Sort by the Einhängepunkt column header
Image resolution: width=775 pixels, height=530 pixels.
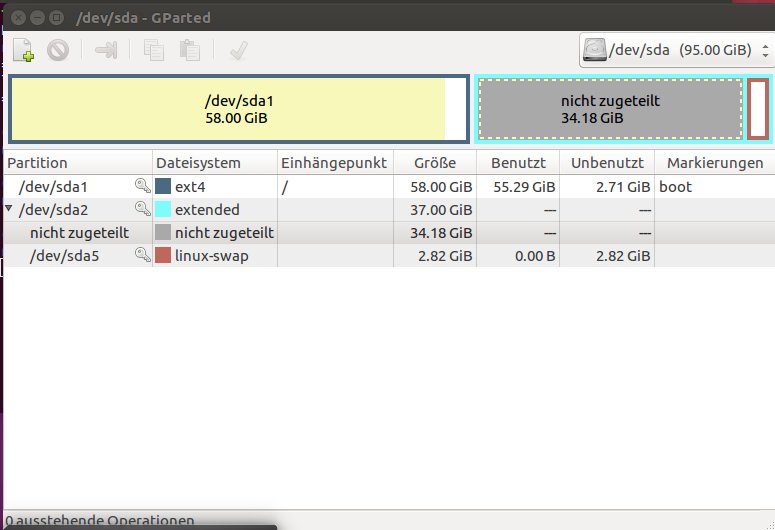click(x=336, y=163)
